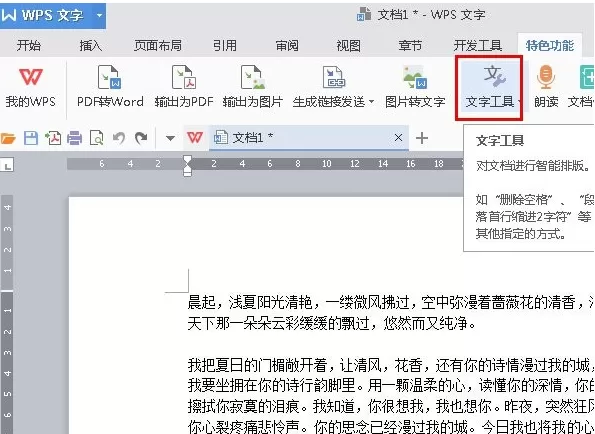Click the 朗读 microphone icon

tap(546, 77)
